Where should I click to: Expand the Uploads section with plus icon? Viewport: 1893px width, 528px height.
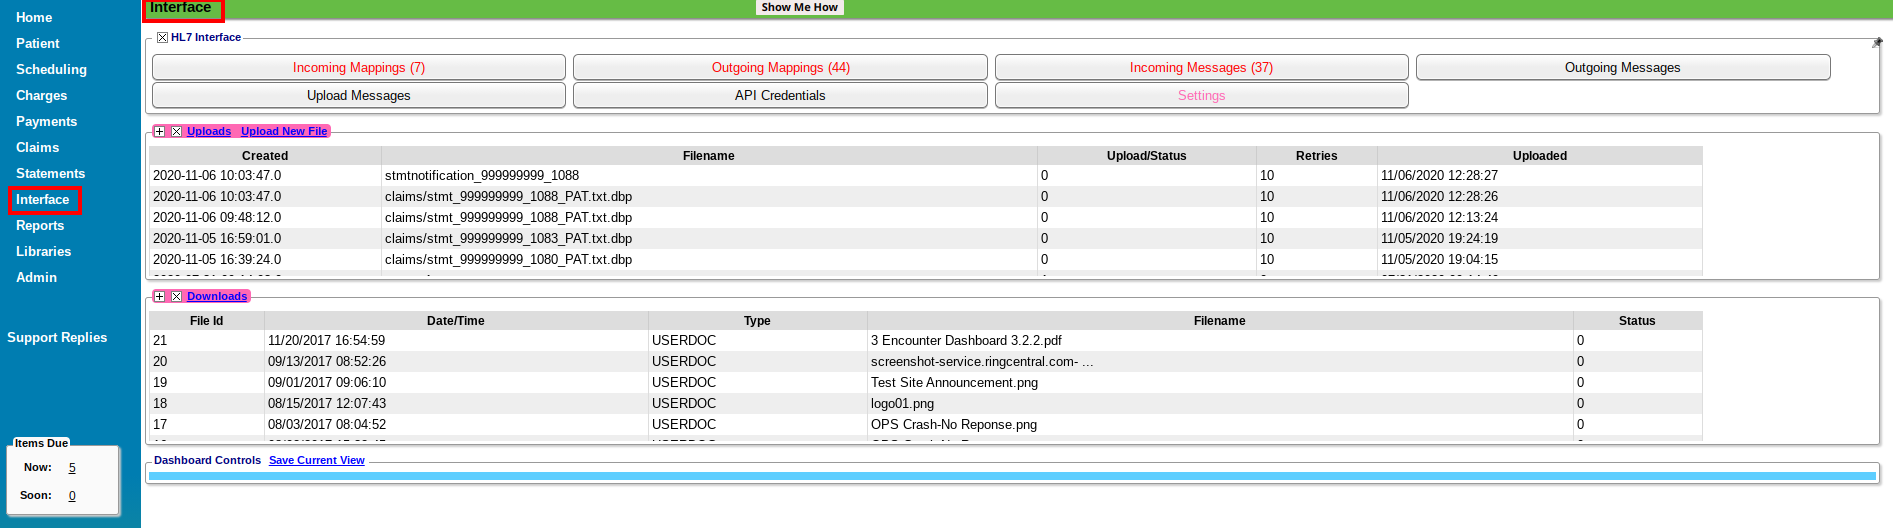click(159, 132)
